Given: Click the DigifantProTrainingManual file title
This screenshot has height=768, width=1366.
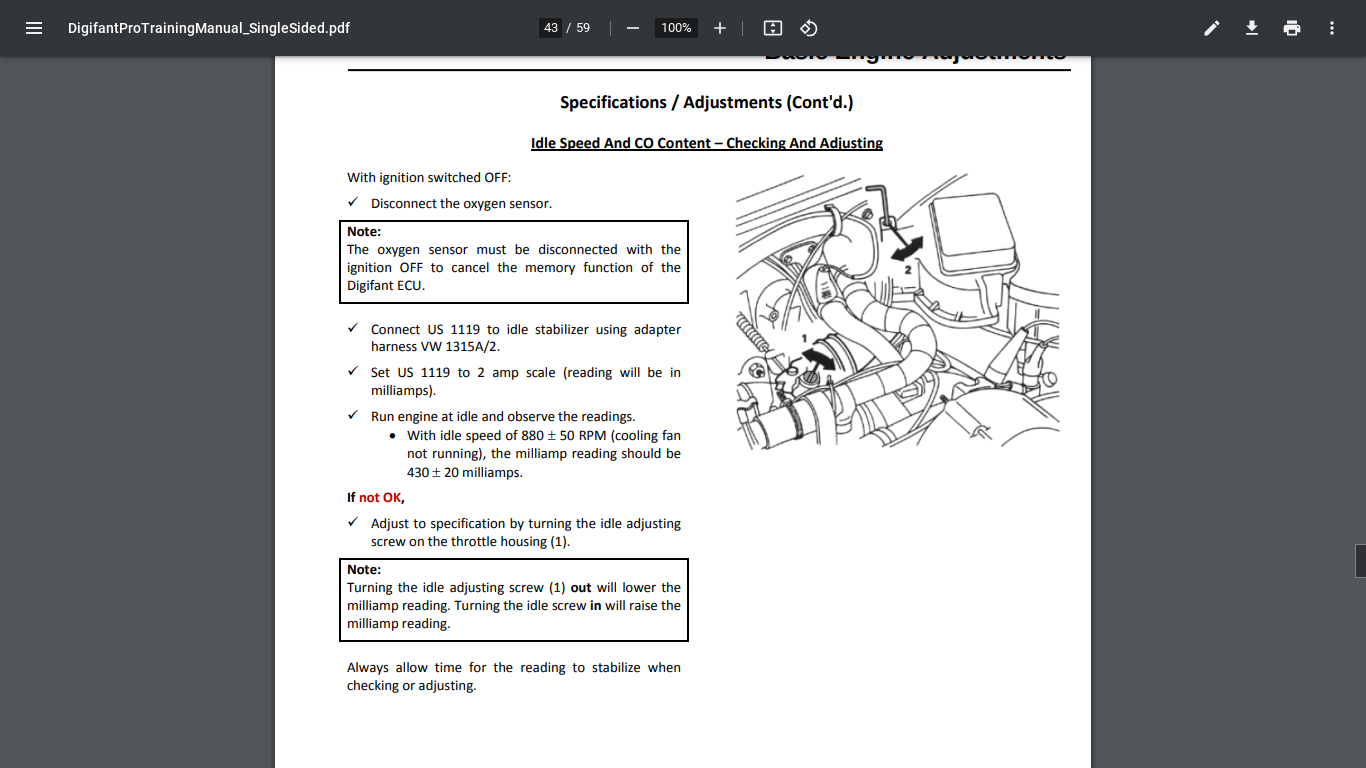Looking at the screenshot, I should (x=209, y=28).
